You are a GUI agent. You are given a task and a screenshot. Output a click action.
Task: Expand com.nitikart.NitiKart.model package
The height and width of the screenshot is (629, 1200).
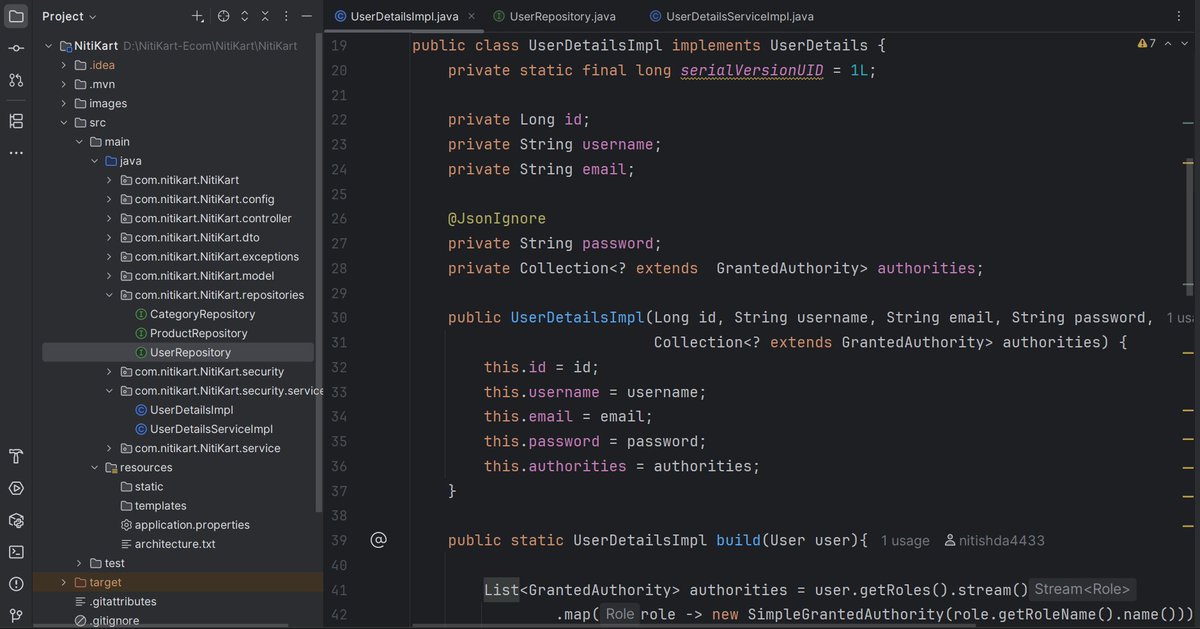[110, 276]
